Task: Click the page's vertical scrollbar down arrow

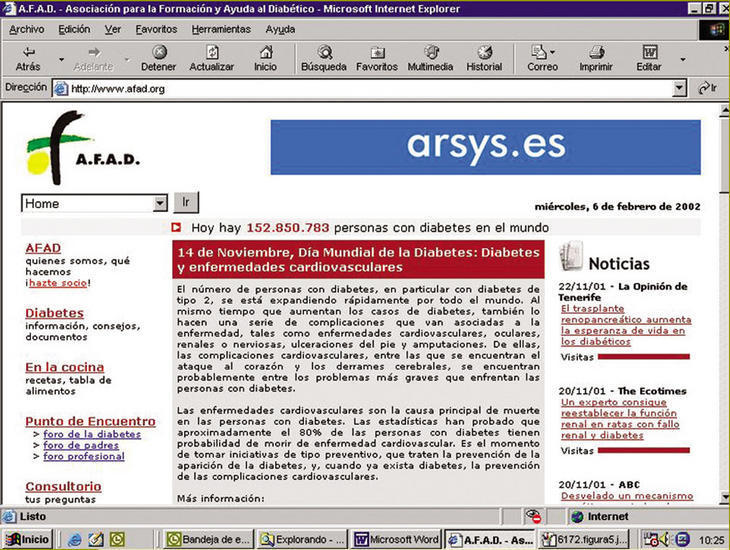Action: pyautogui.click(x=722, y=499)
